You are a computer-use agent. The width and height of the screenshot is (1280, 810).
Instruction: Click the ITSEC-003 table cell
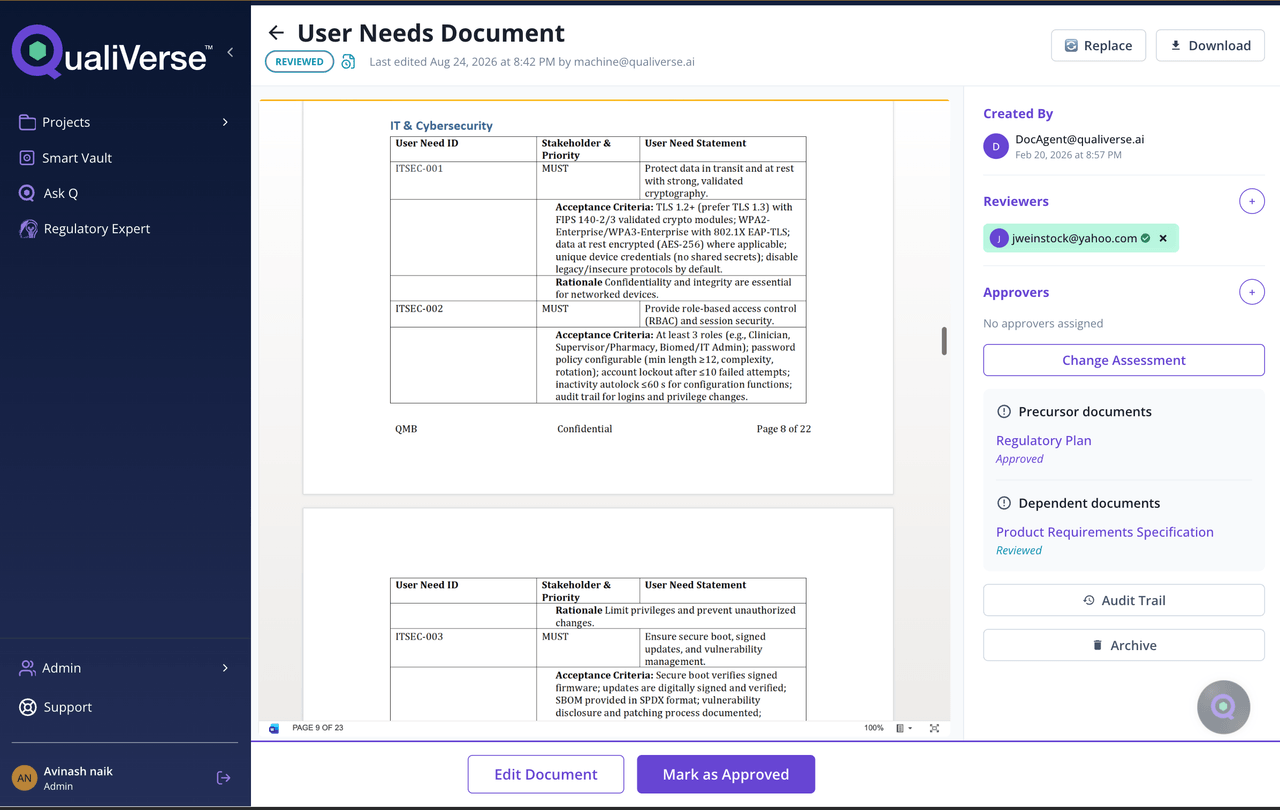[x=463, y=648]
